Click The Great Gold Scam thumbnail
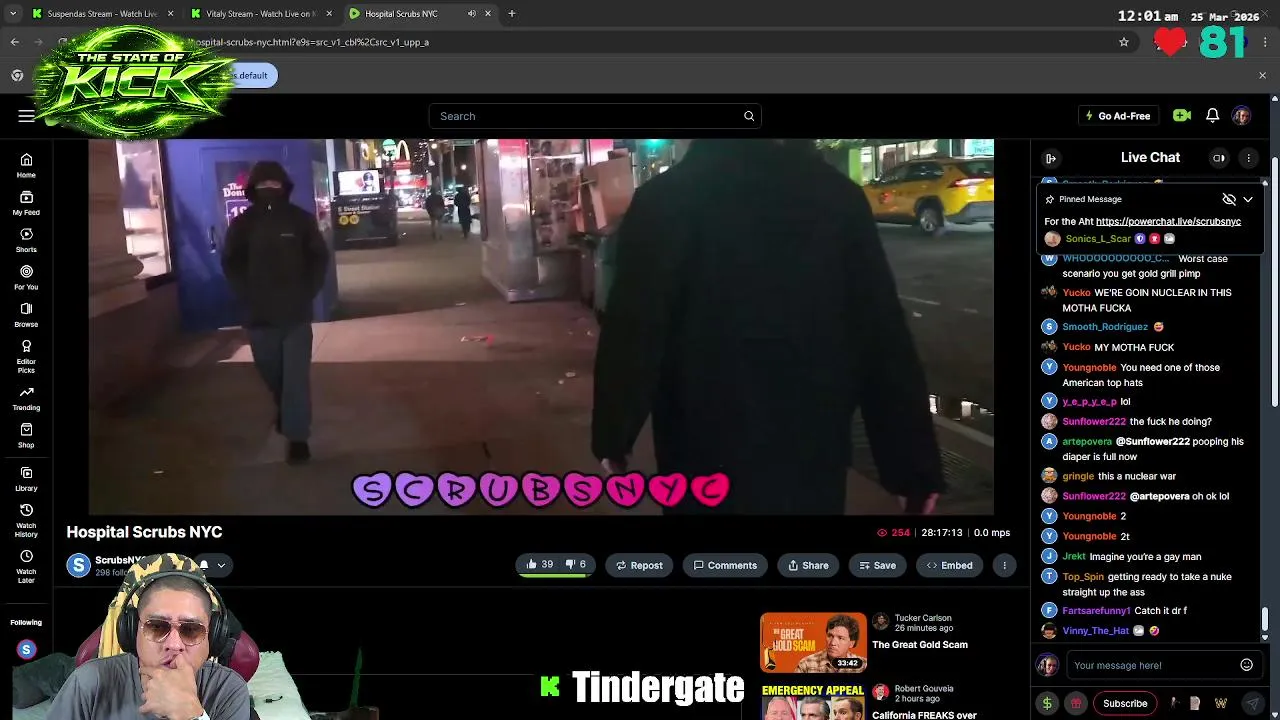 (813, 642)
